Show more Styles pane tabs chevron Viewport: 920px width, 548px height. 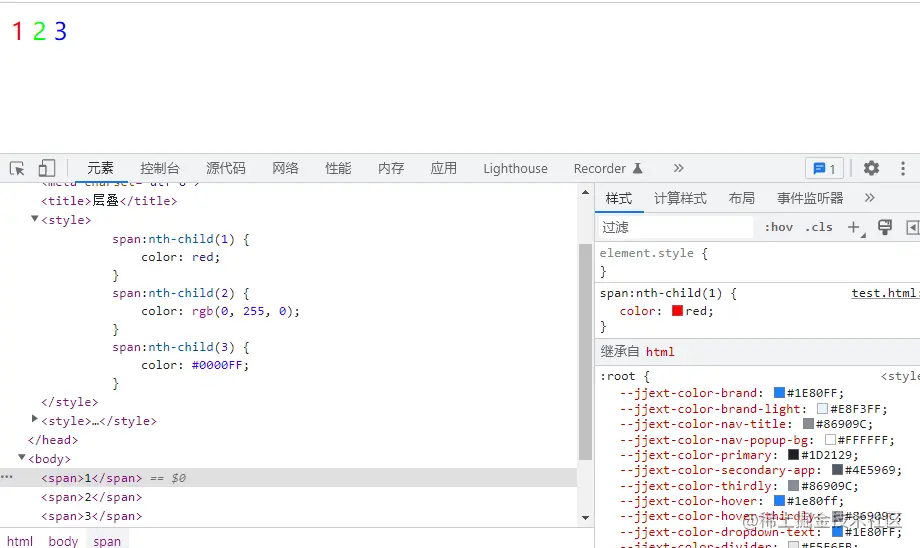coord(870,198)
